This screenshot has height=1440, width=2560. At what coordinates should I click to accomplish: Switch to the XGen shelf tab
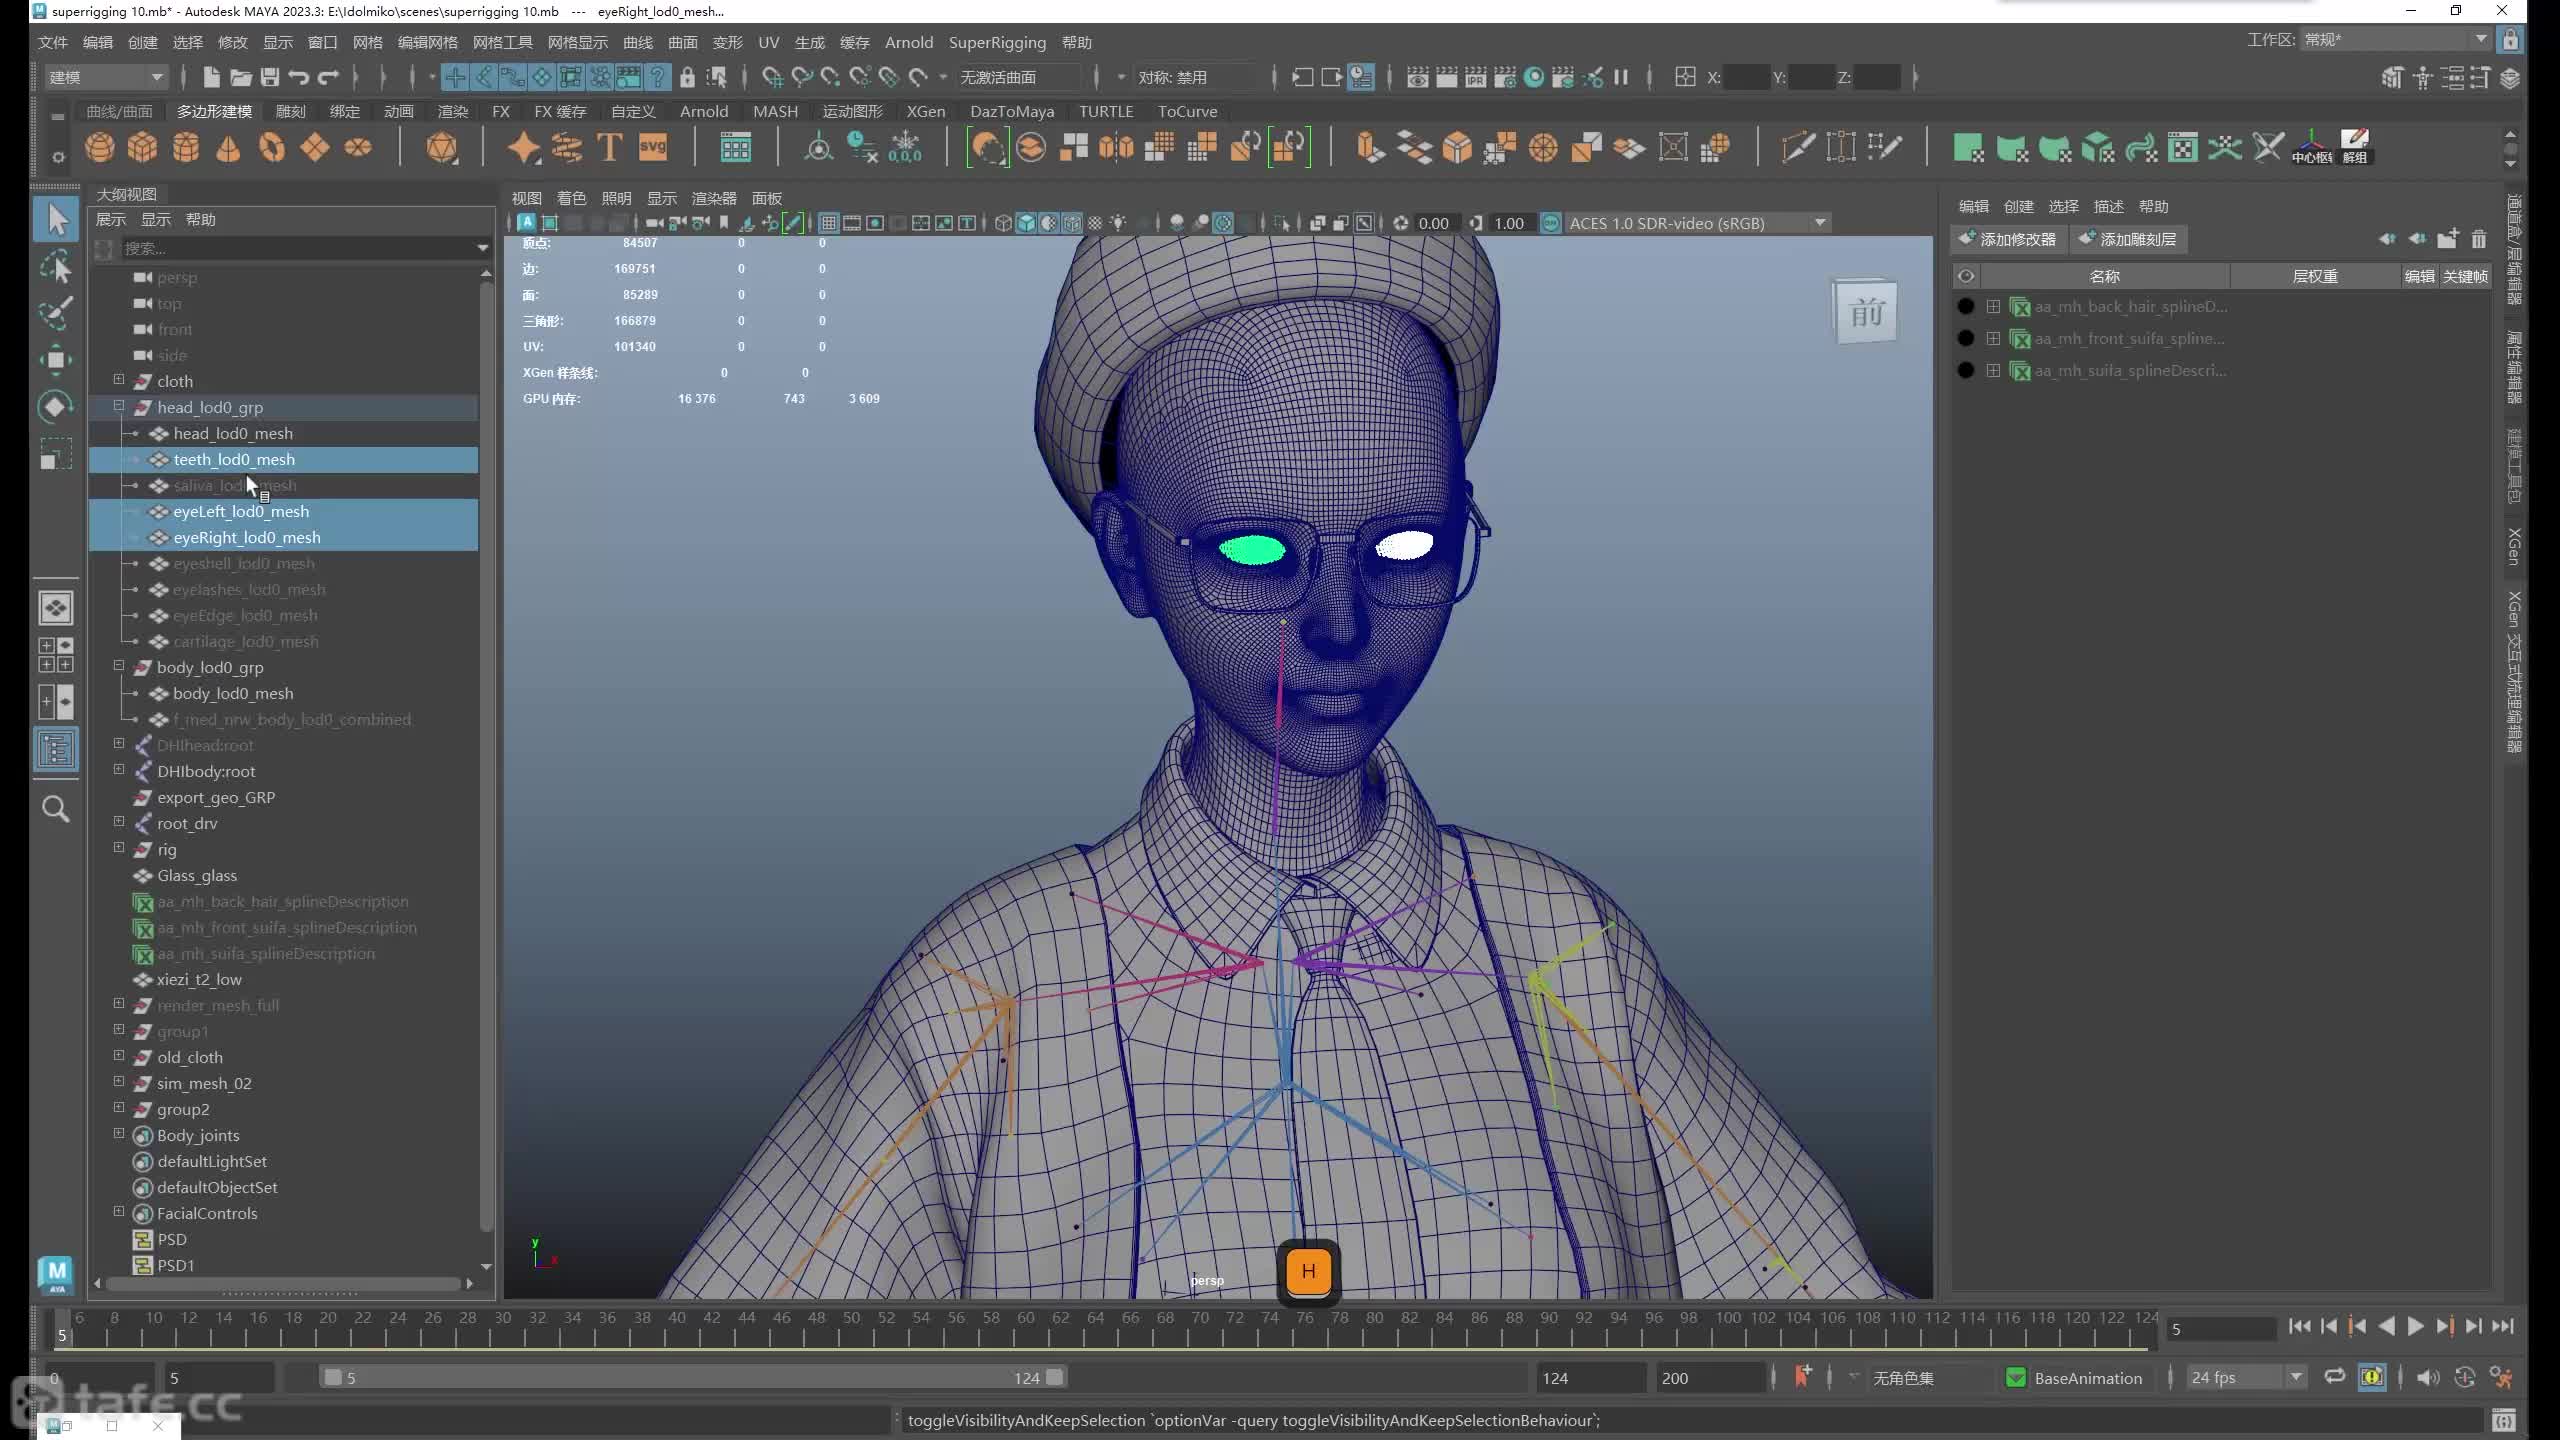(925, 111)
